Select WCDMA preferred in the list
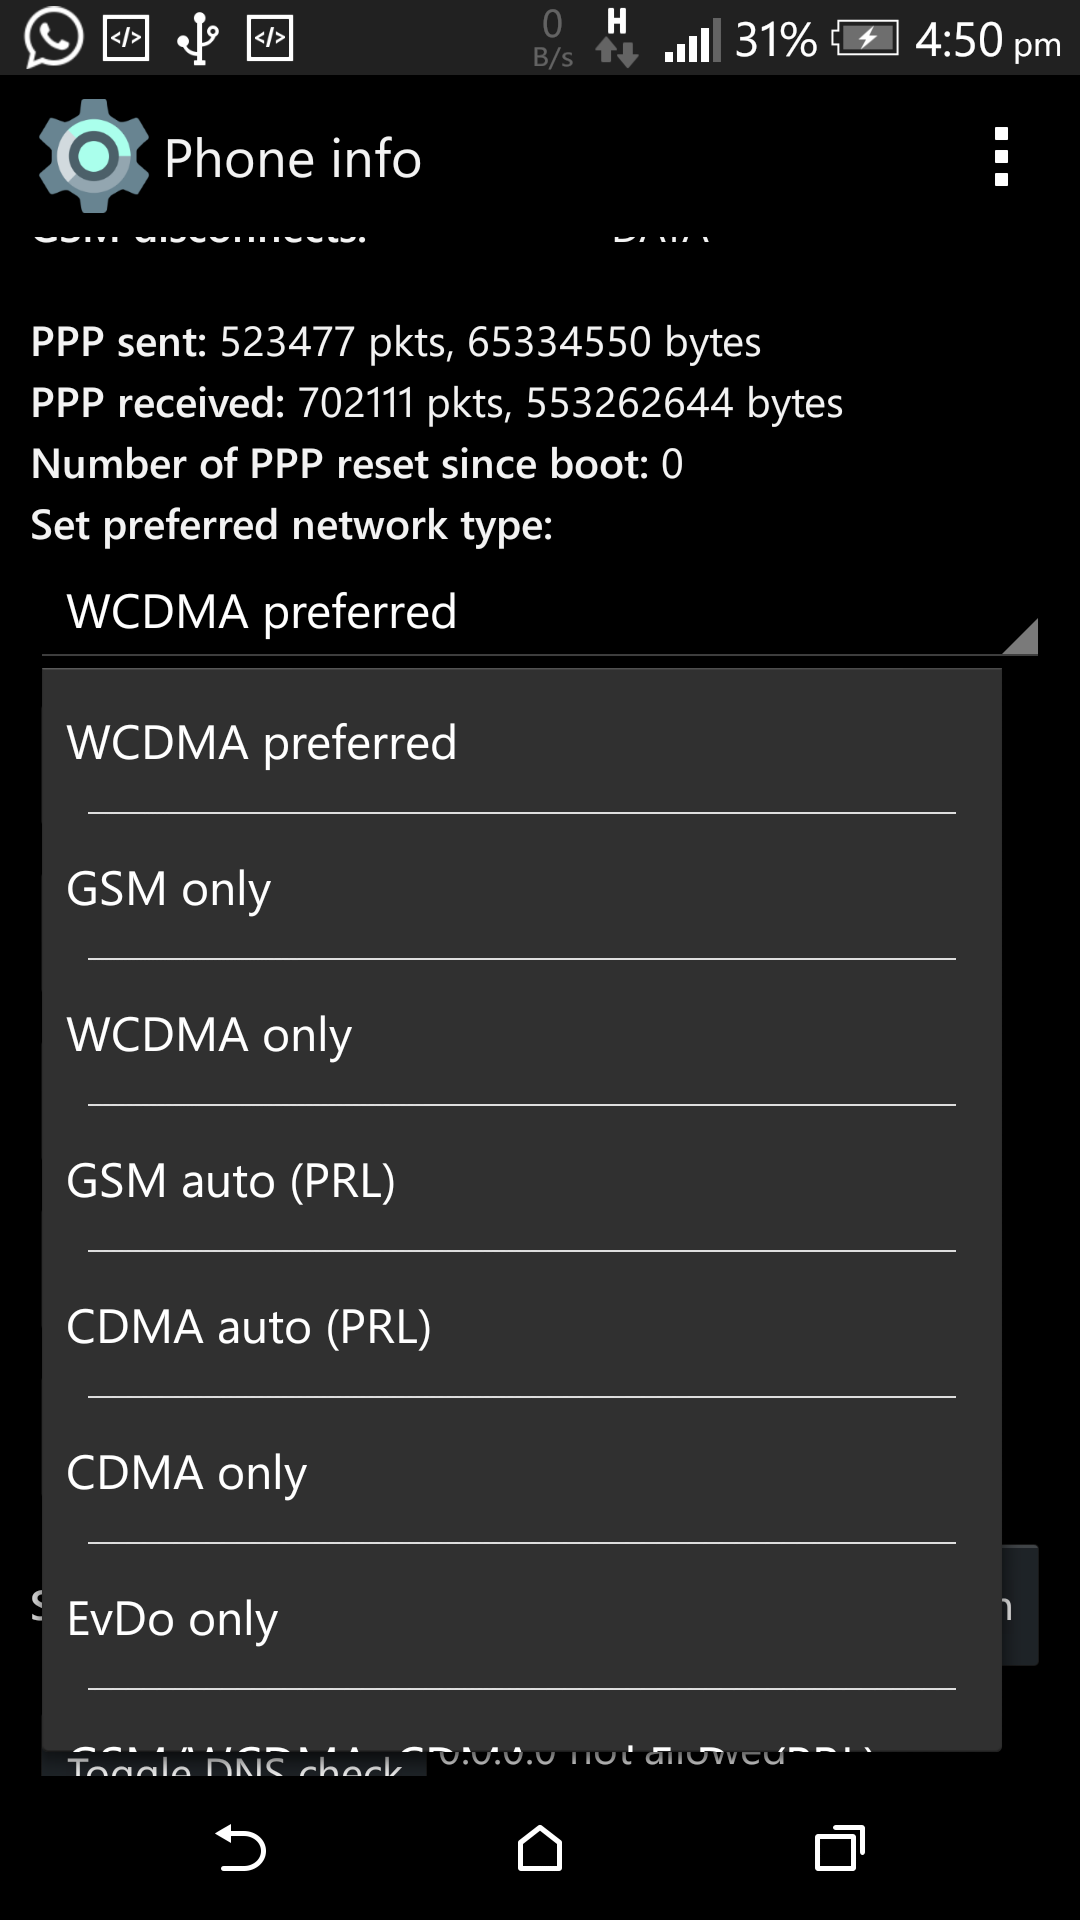Screen dimensions: 1080x1920 pyautogui.click(x=522, y=742)
